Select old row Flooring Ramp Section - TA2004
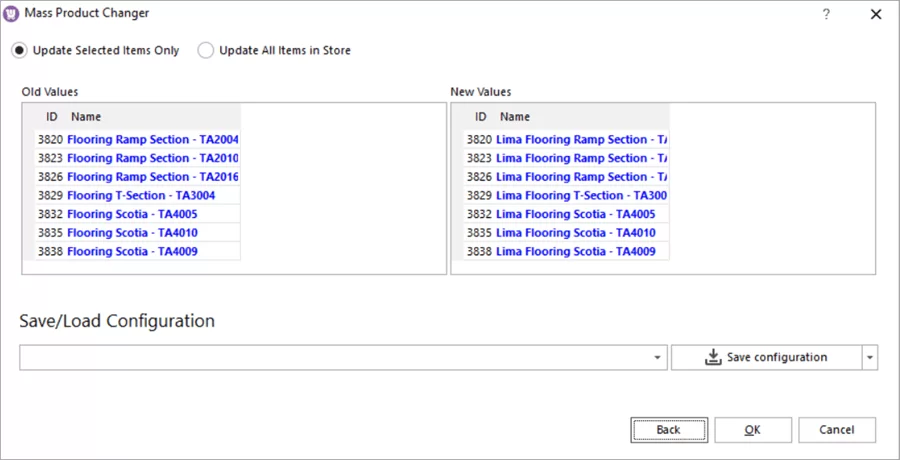 [152, 140]
